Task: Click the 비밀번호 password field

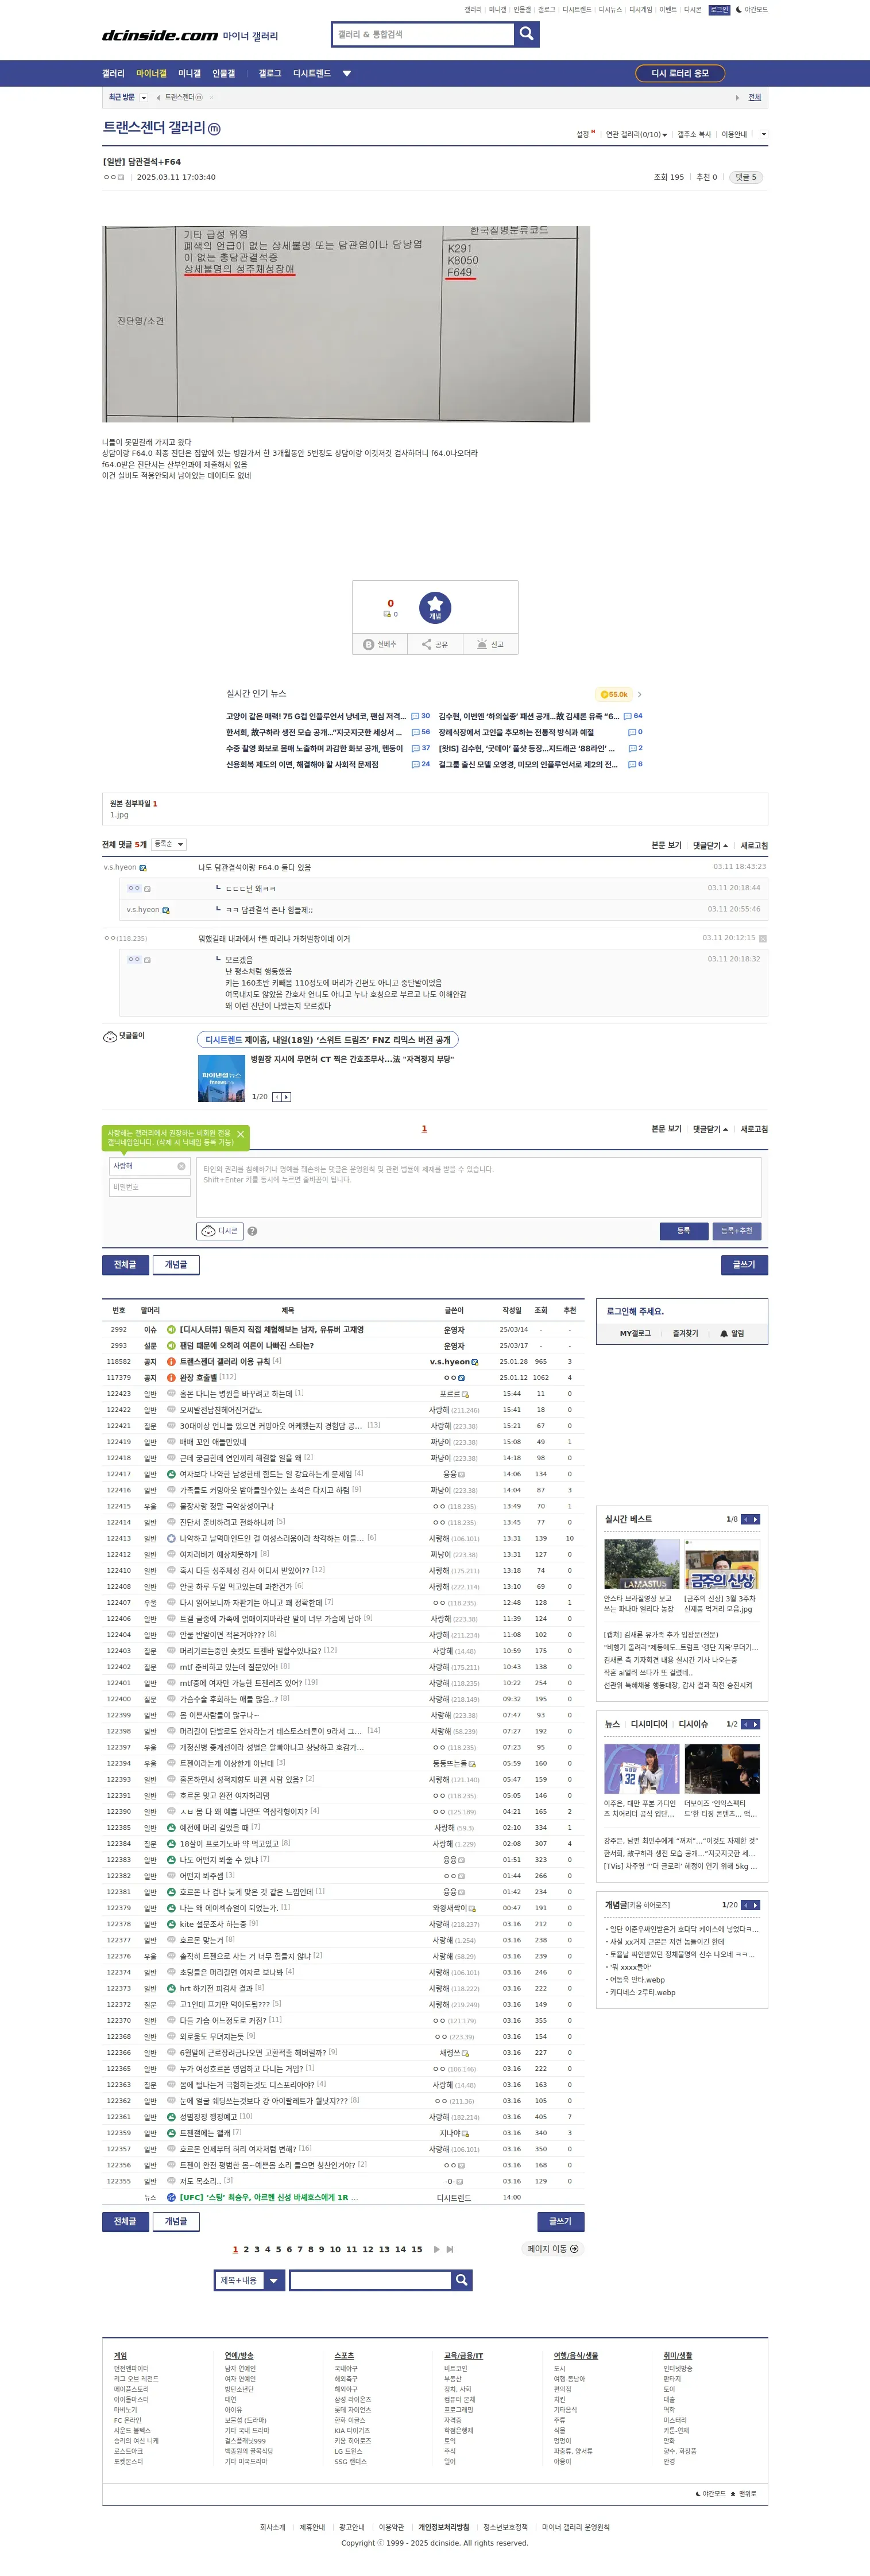Action: click(x=150, y=1187)
